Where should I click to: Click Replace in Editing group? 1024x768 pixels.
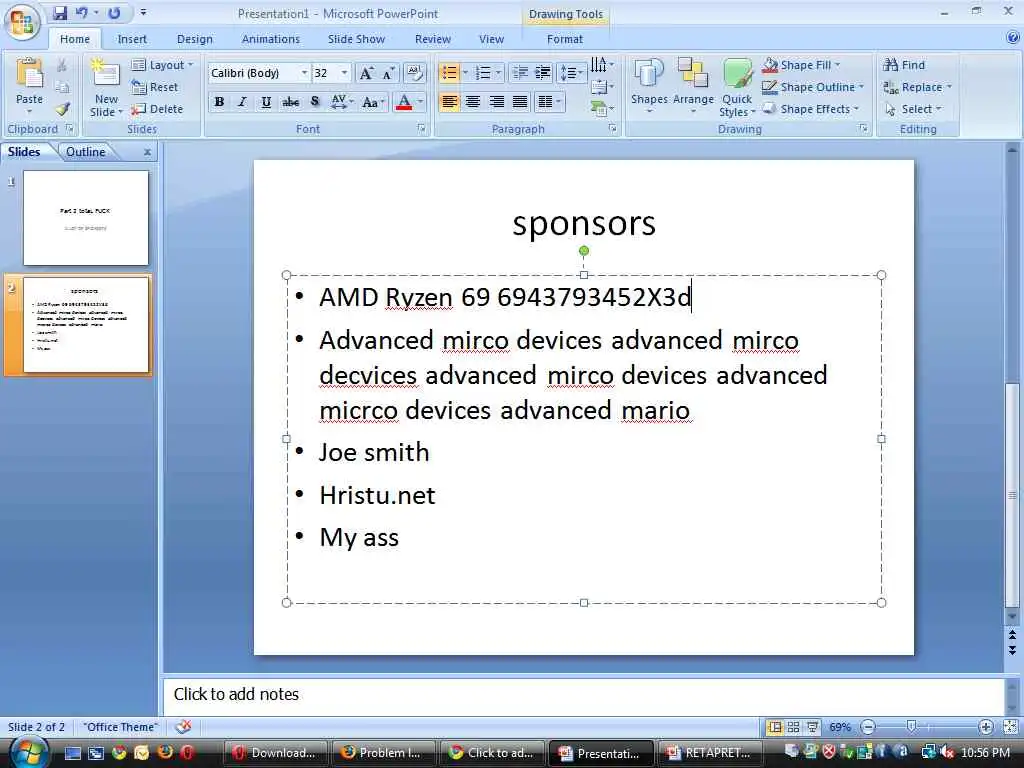tap(918, 87)
